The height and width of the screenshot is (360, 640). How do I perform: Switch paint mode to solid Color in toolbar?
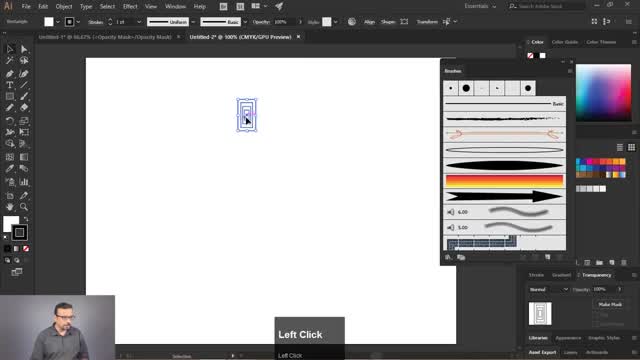click(x=7, y=249)
